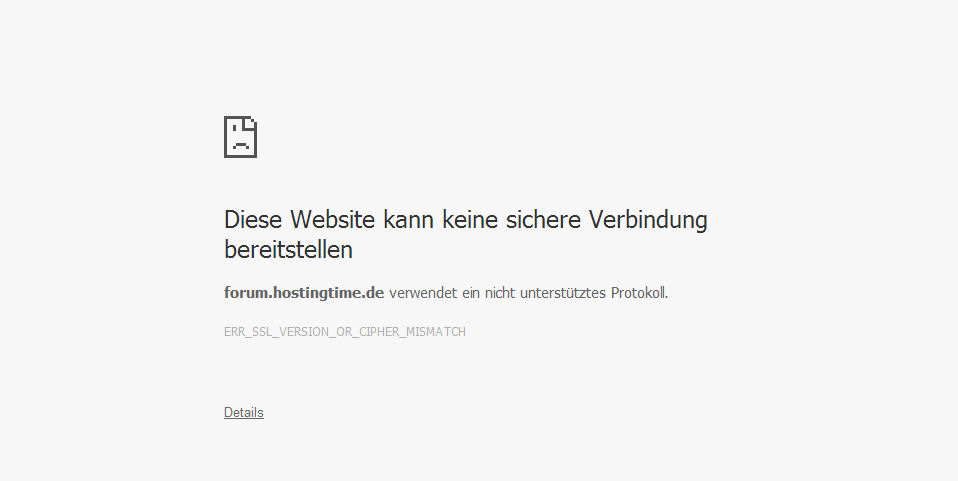This screenshot has width=958, height=481.
Task: Open the Details link
Action: pyautogui.click(x=244, y=413)
